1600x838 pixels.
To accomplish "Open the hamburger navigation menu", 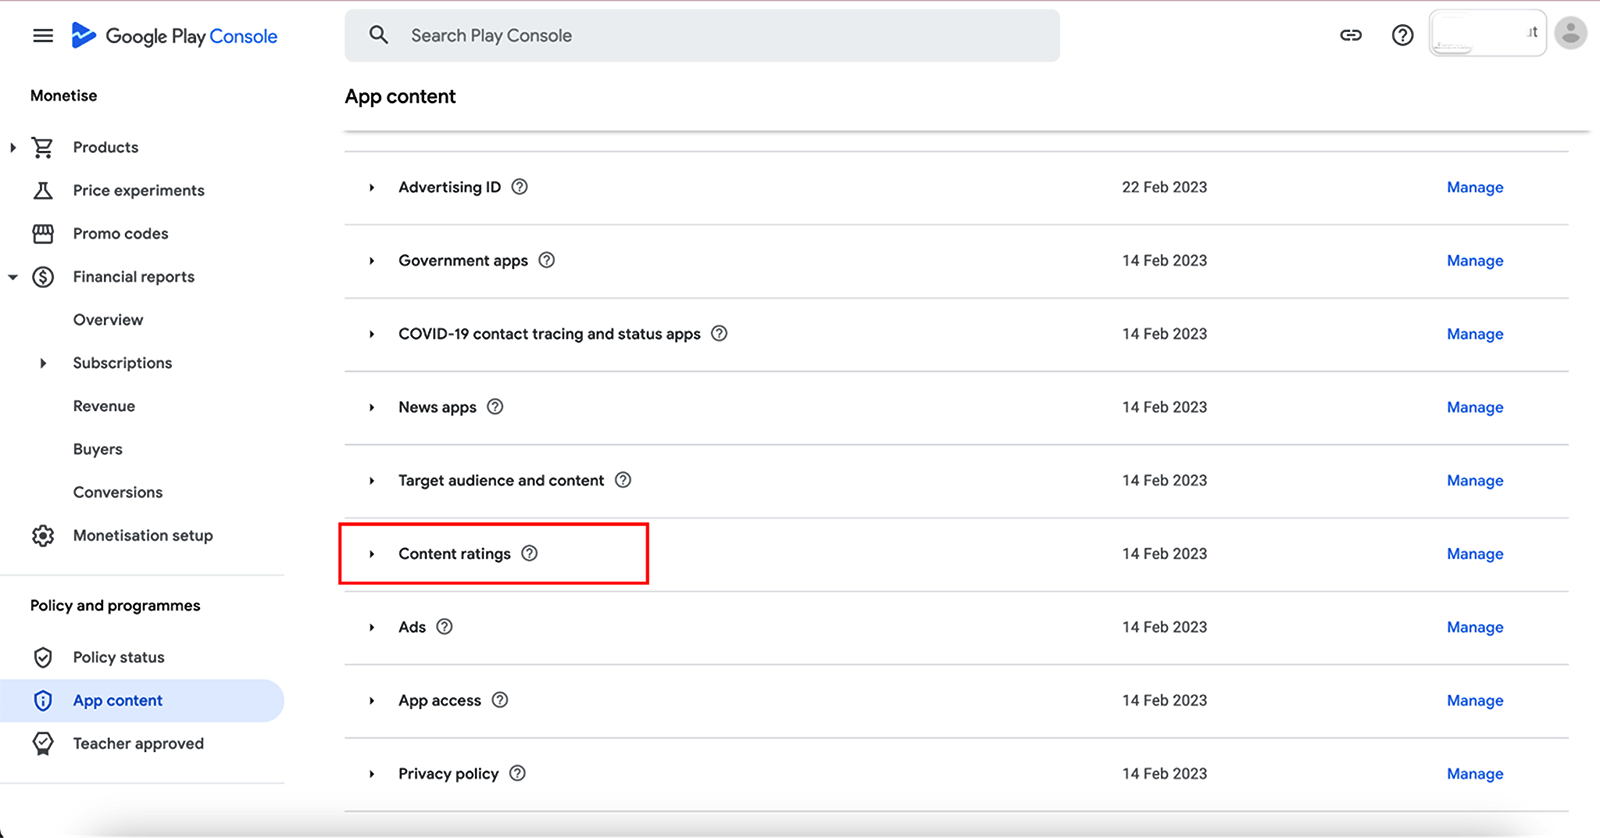I will 43,36.
